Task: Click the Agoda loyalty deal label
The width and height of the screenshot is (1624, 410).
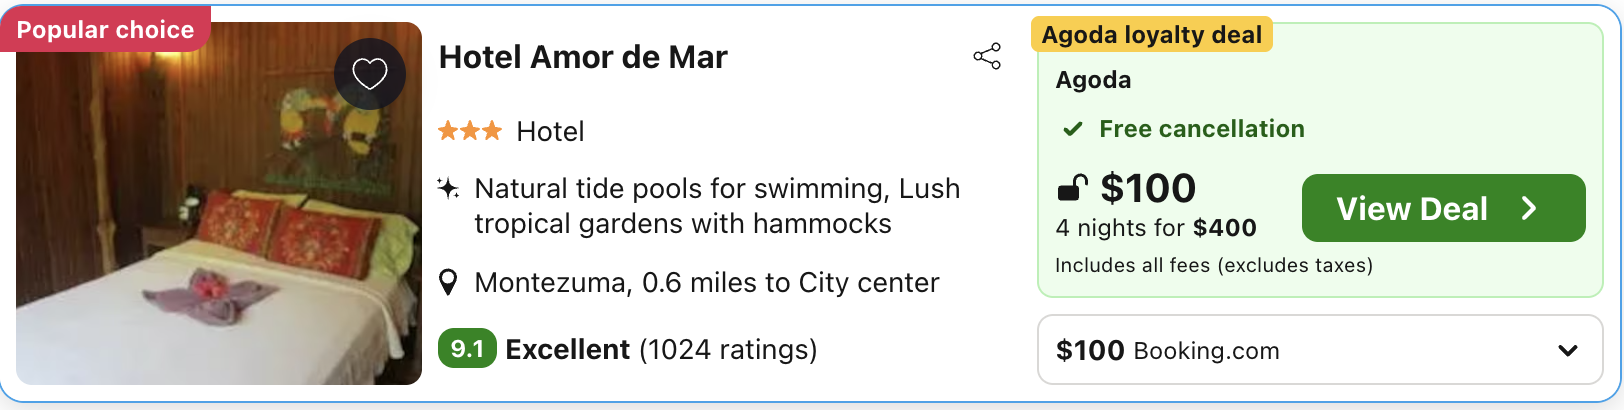Action: click(1151, 35)
